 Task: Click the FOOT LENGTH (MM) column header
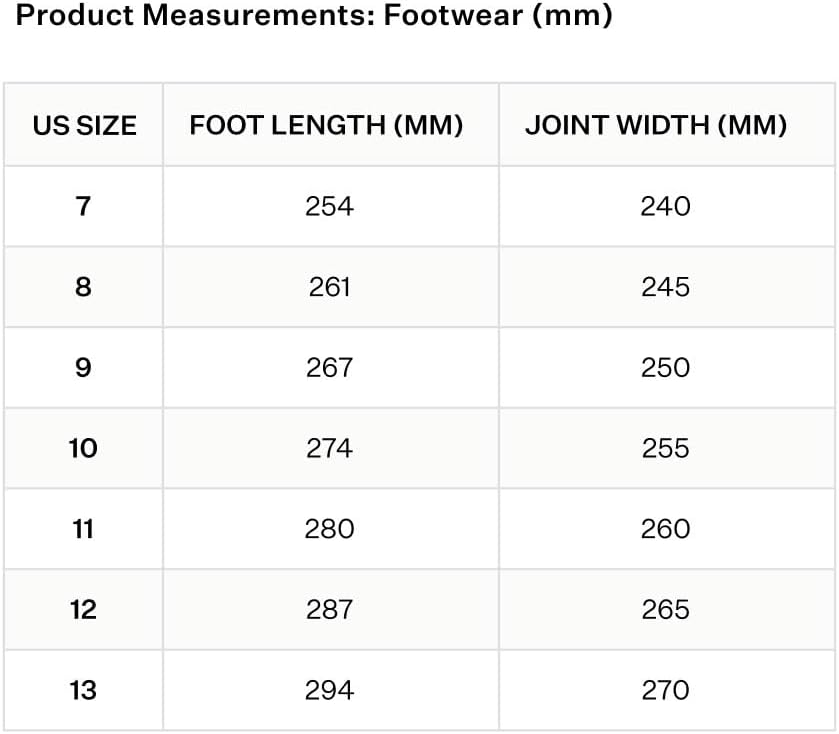[x=326, y=125]
